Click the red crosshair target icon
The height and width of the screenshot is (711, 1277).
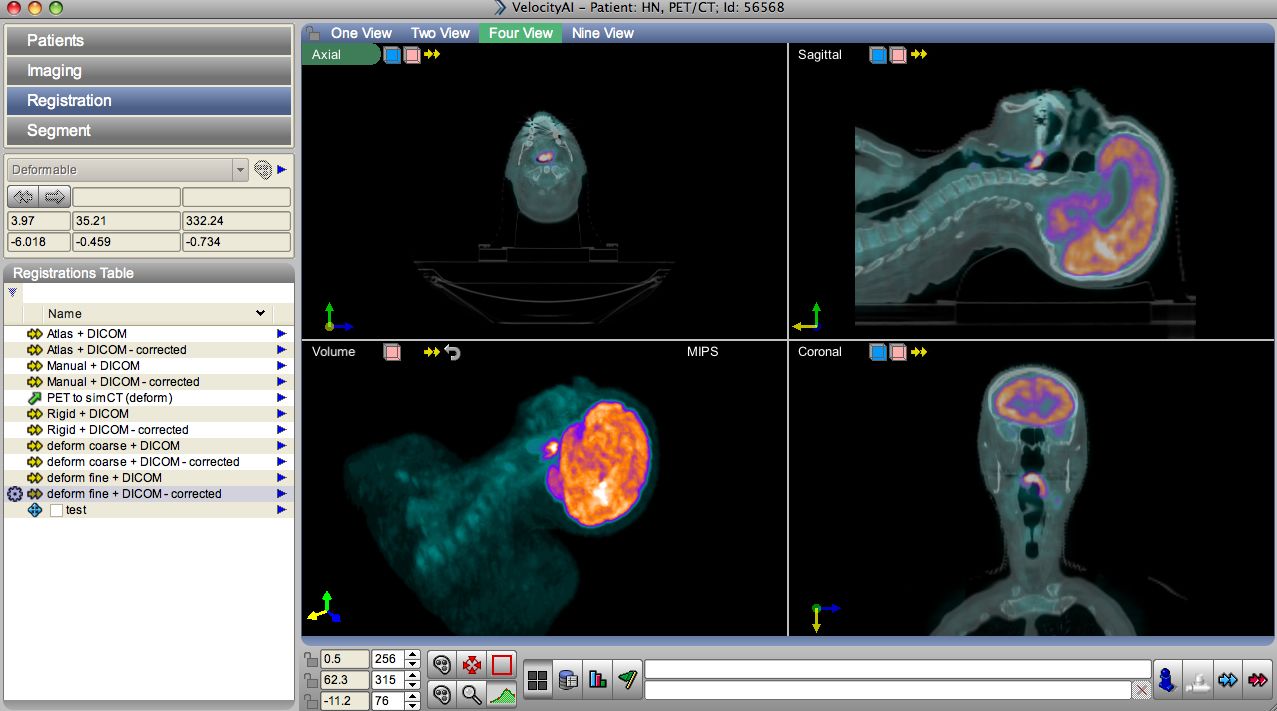pos(472,664)
